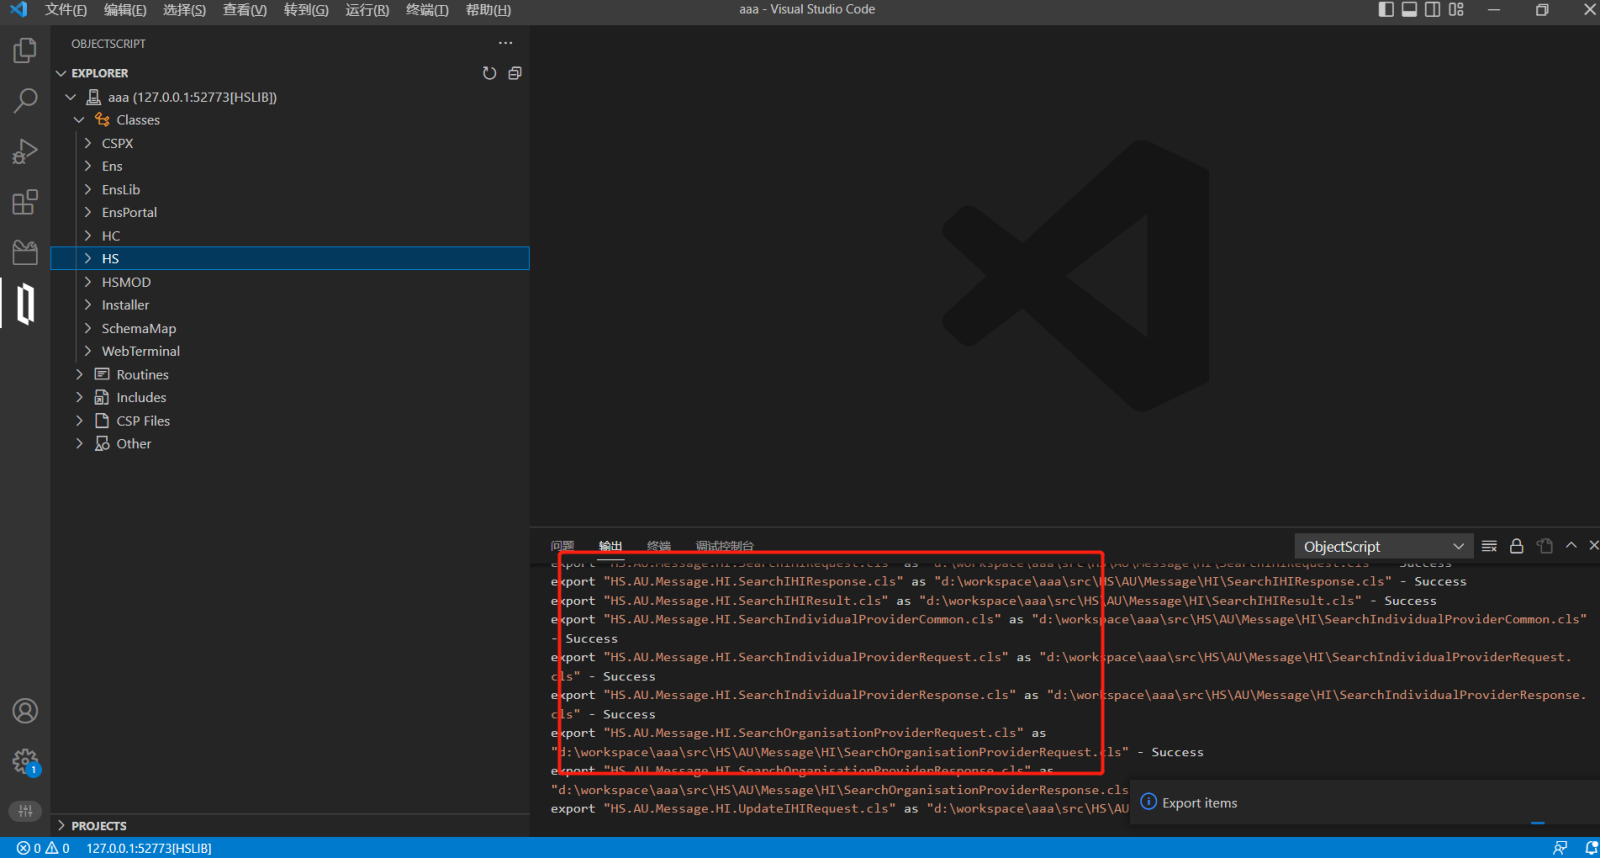This screenshot has height=858, width=1600.
Task: Click the collapse all icon in Explorer
Action: point(515,73)
